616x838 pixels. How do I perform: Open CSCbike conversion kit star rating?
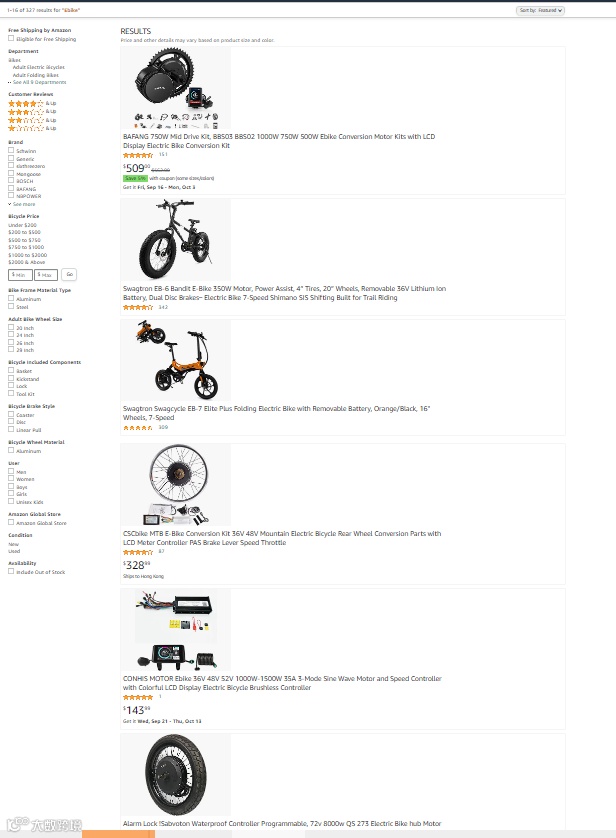[138, 552]
